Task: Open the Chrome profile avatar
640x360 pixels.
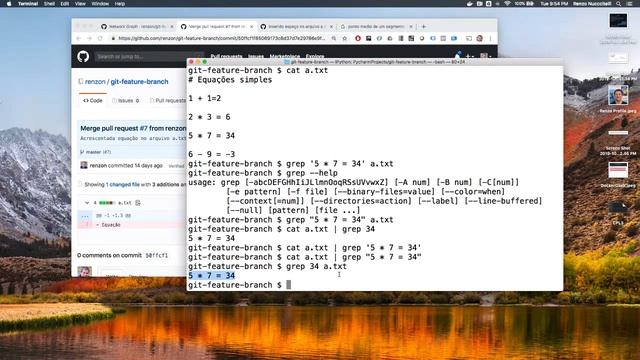Action: (x=480, y=38)
